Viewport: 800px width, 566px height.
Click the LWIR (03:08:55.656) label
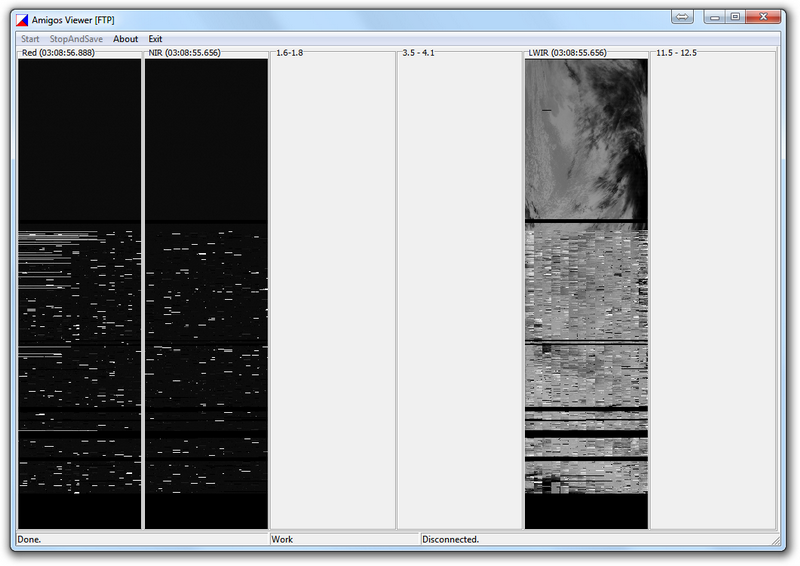(567, 53)
